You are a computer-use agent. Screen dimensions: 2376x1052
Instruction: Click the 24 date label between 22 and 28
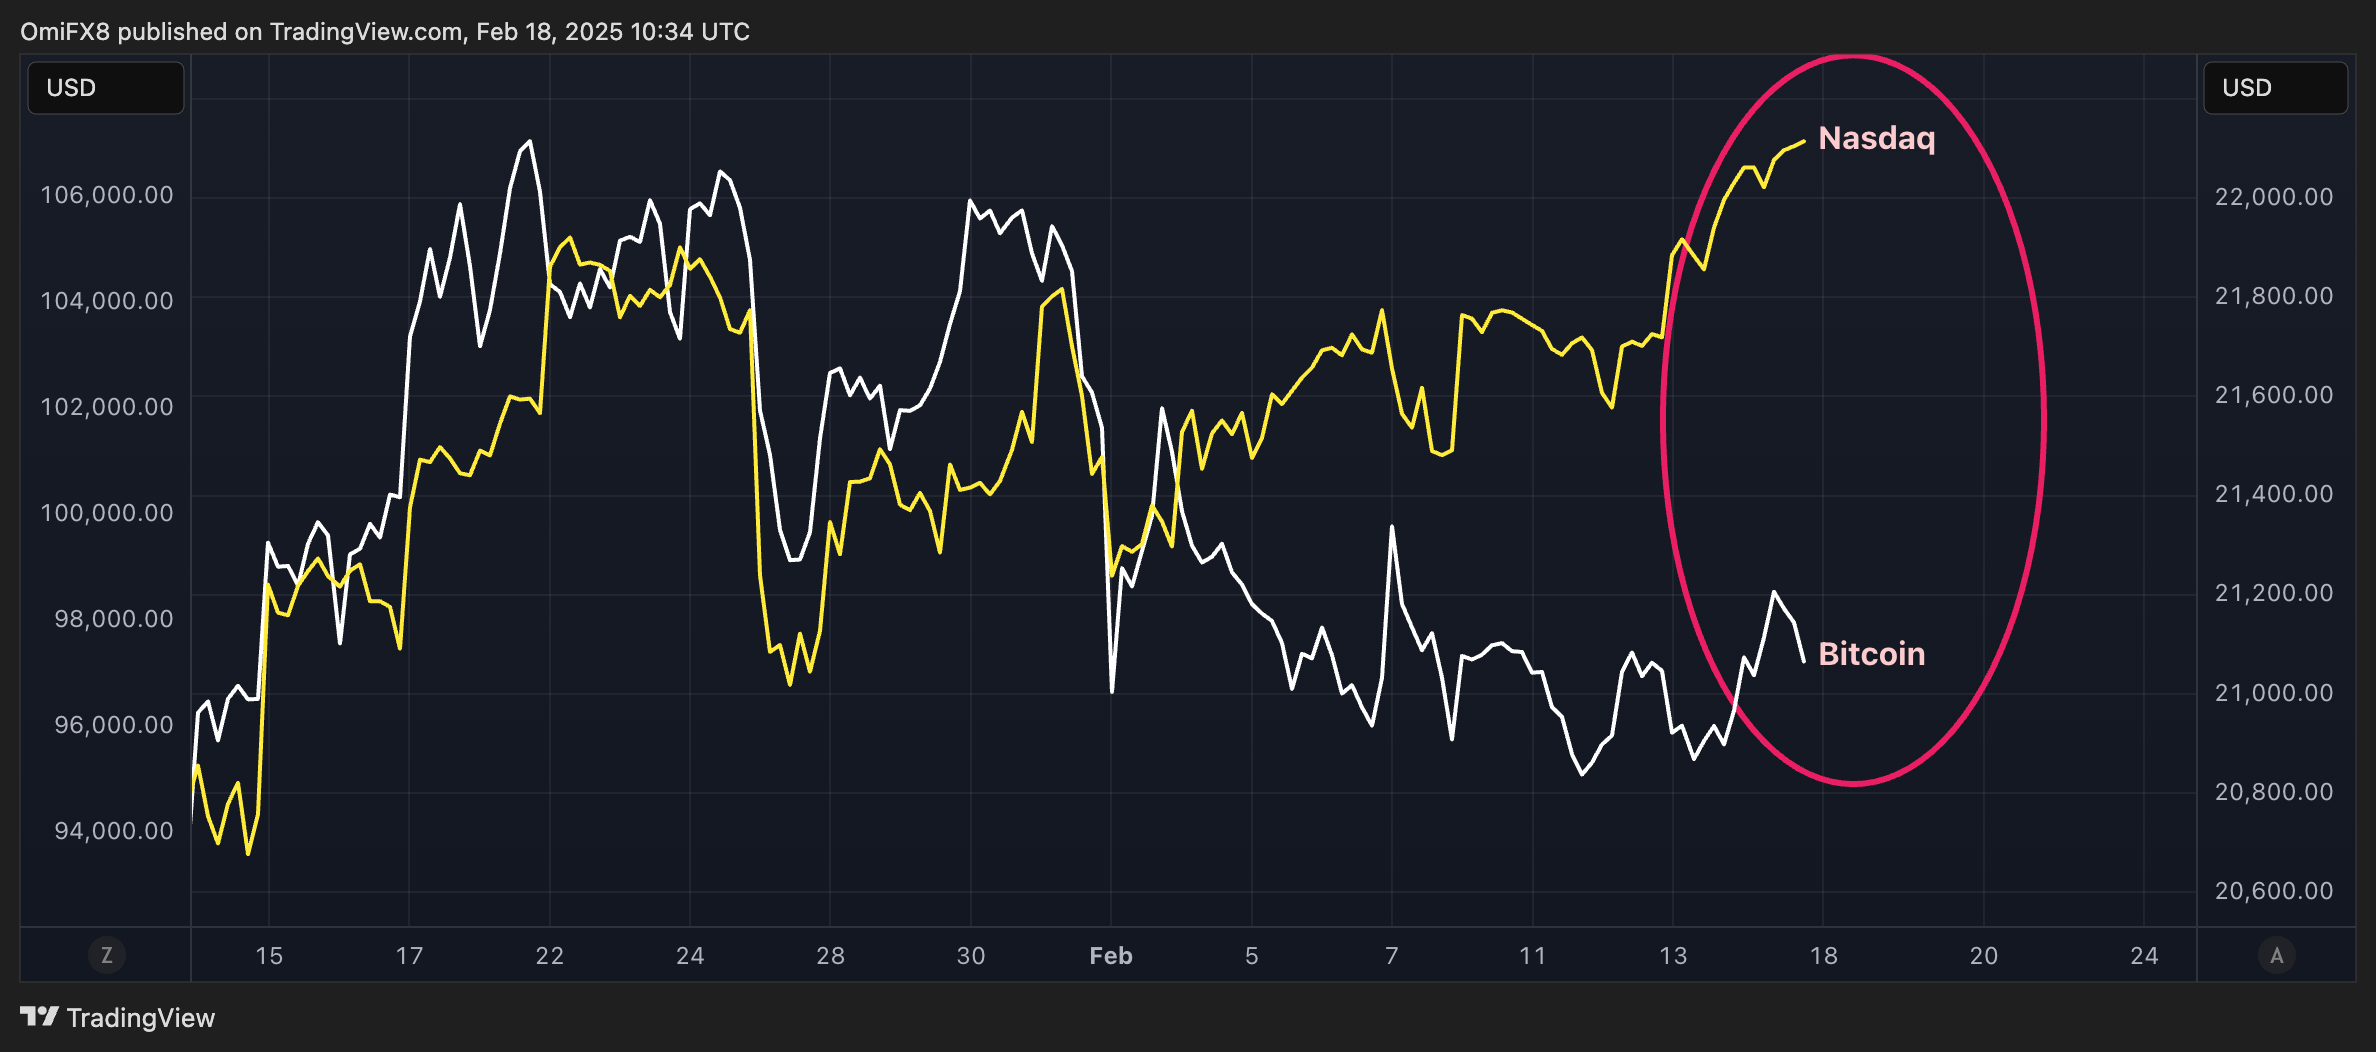click(690, 956)
